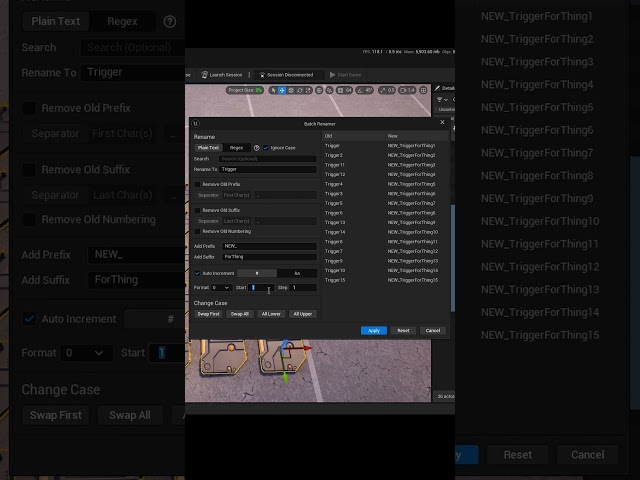
Task: Click the camera speed icon beside 1.4
Action: tap(403, 90)
